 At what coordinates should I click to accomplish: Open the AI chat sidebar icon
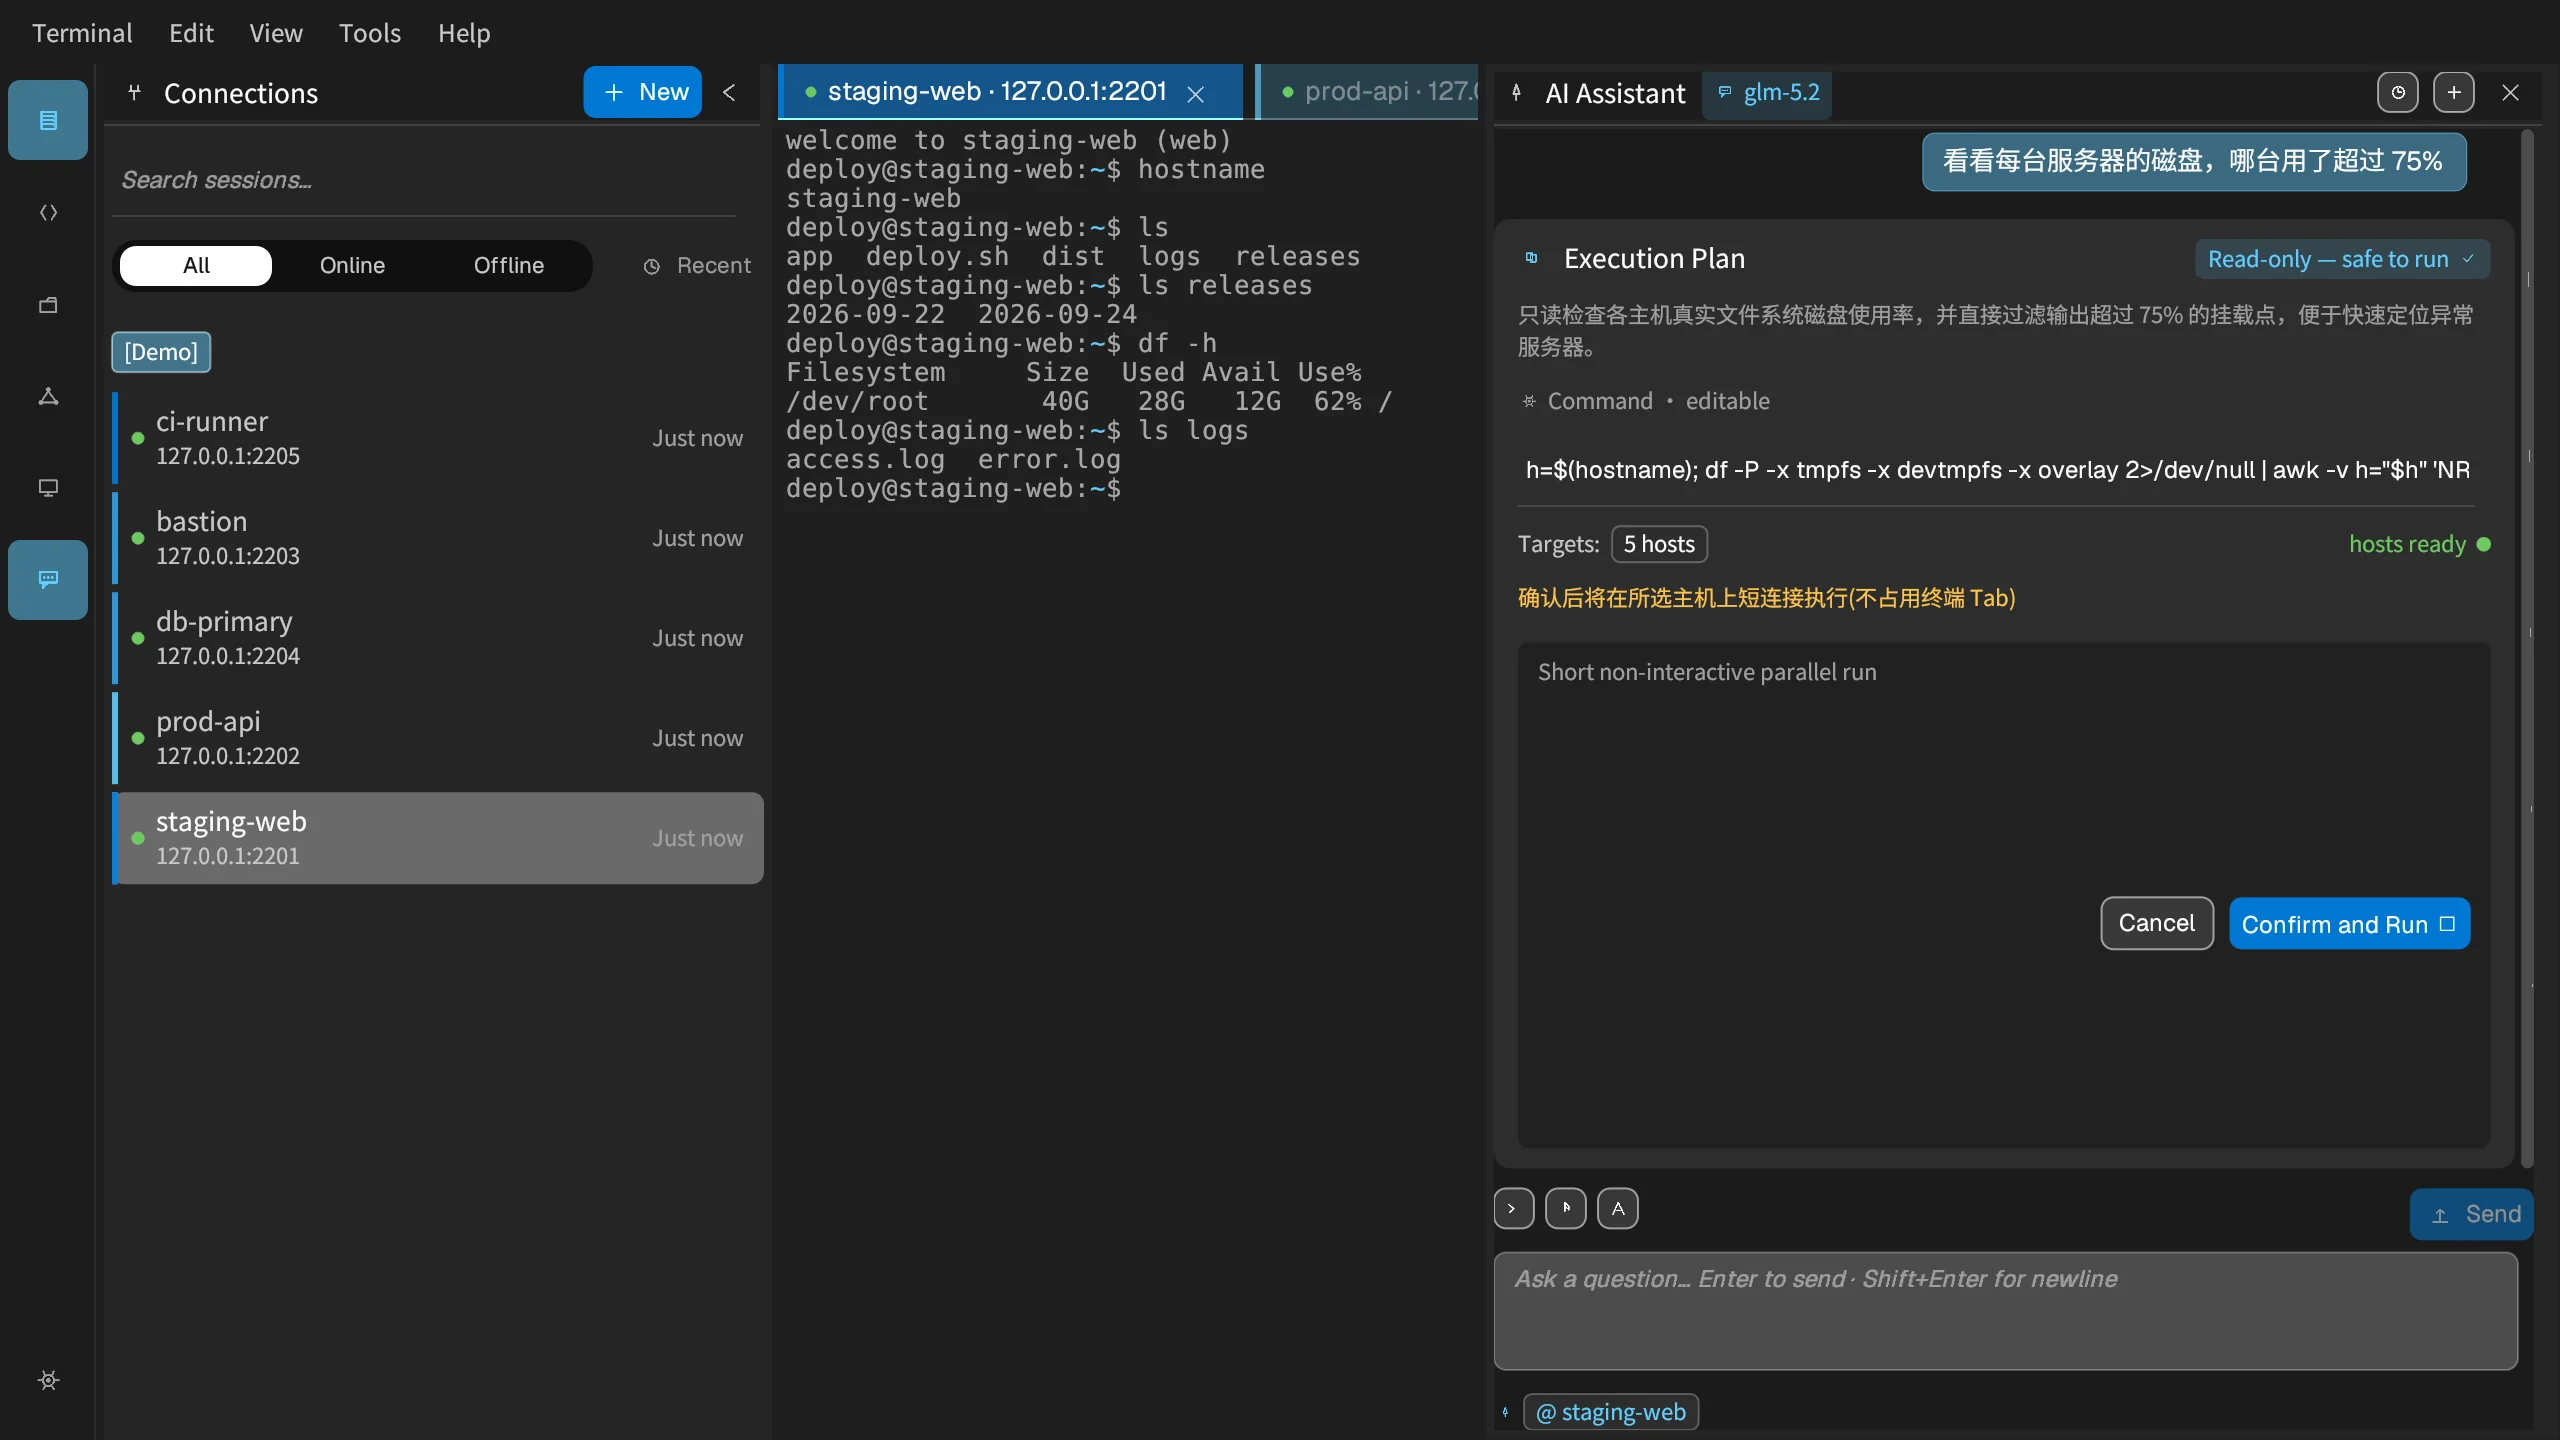click(x=48, y=580)
